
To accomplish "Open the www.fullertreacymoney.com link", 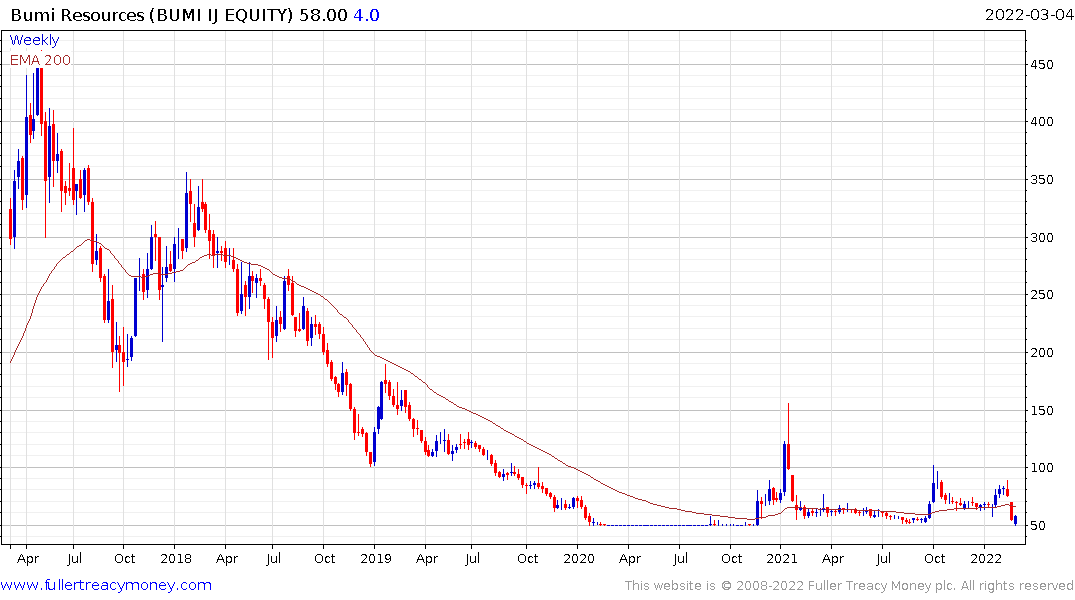I will coord(106,585).
